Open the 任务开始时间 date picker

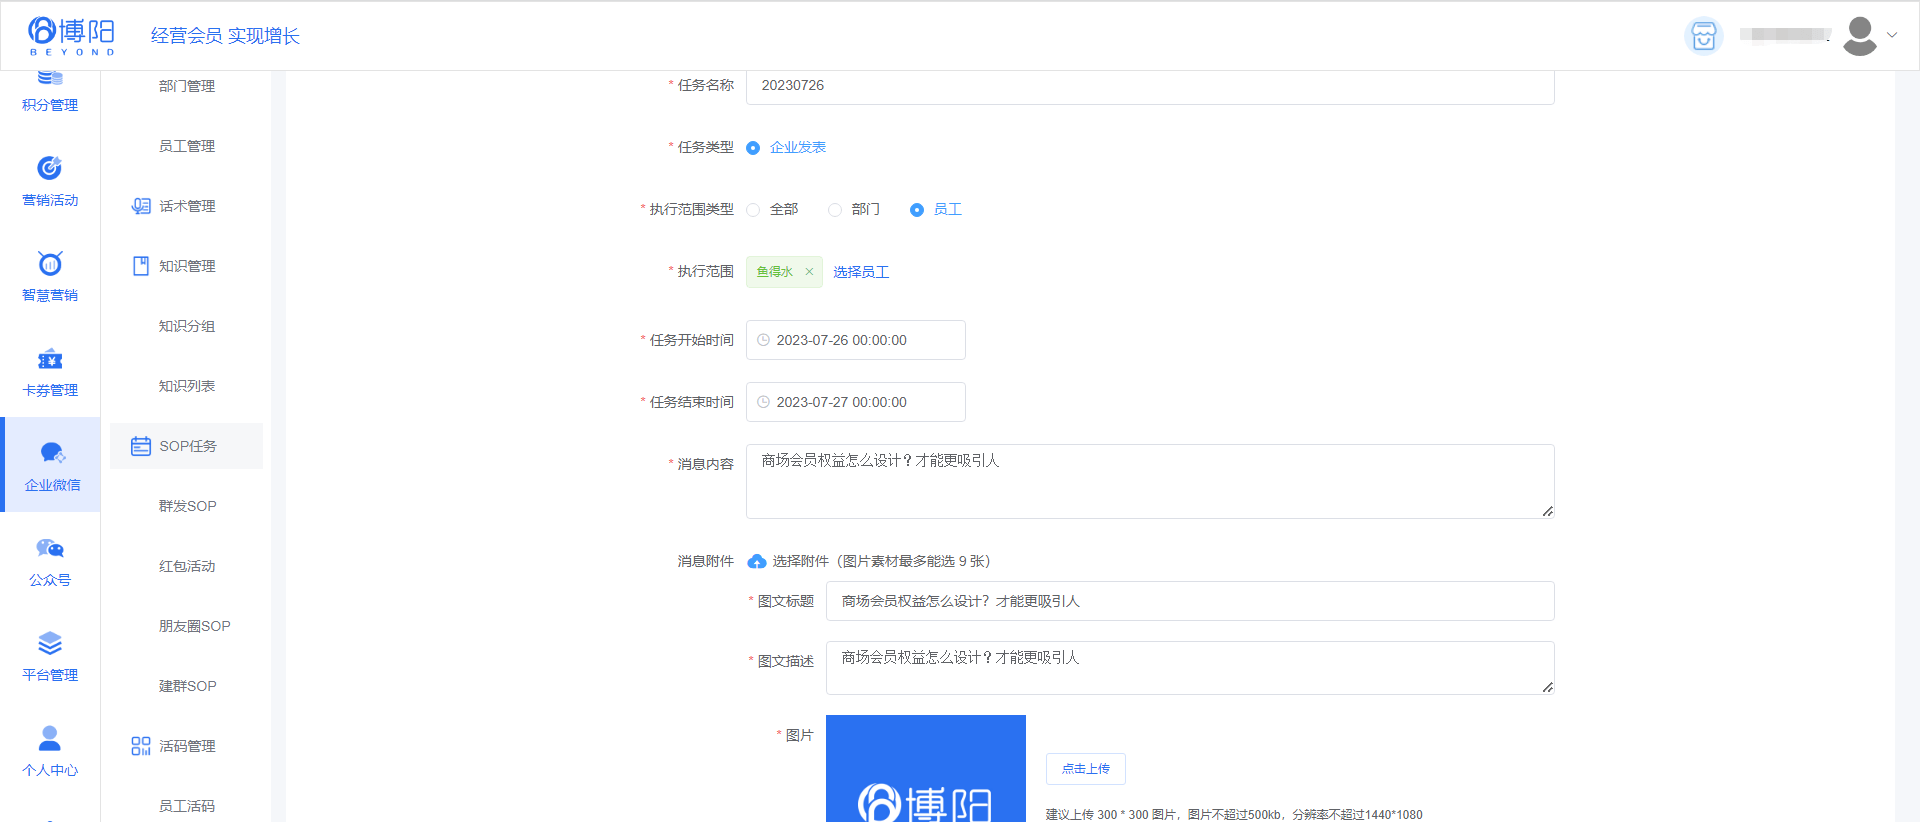(x=856, y=340)
